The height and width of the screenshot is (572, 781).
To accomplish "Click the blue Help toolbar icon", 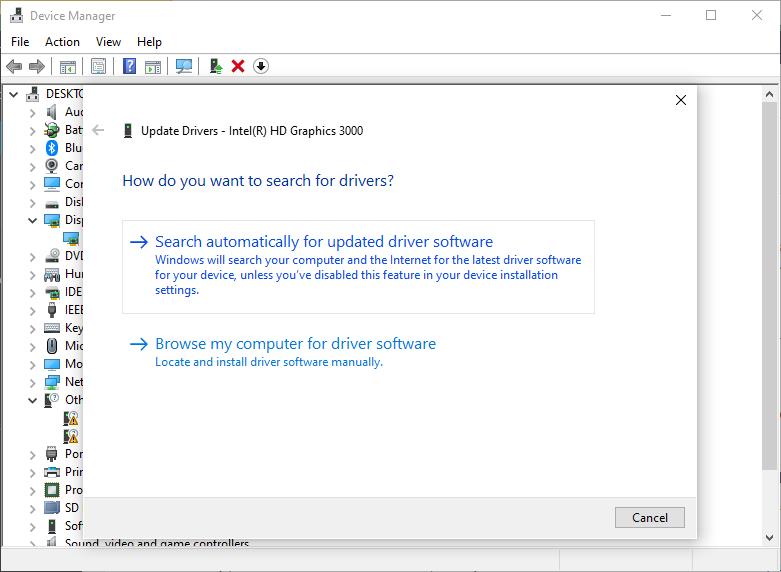I will 130,66.
